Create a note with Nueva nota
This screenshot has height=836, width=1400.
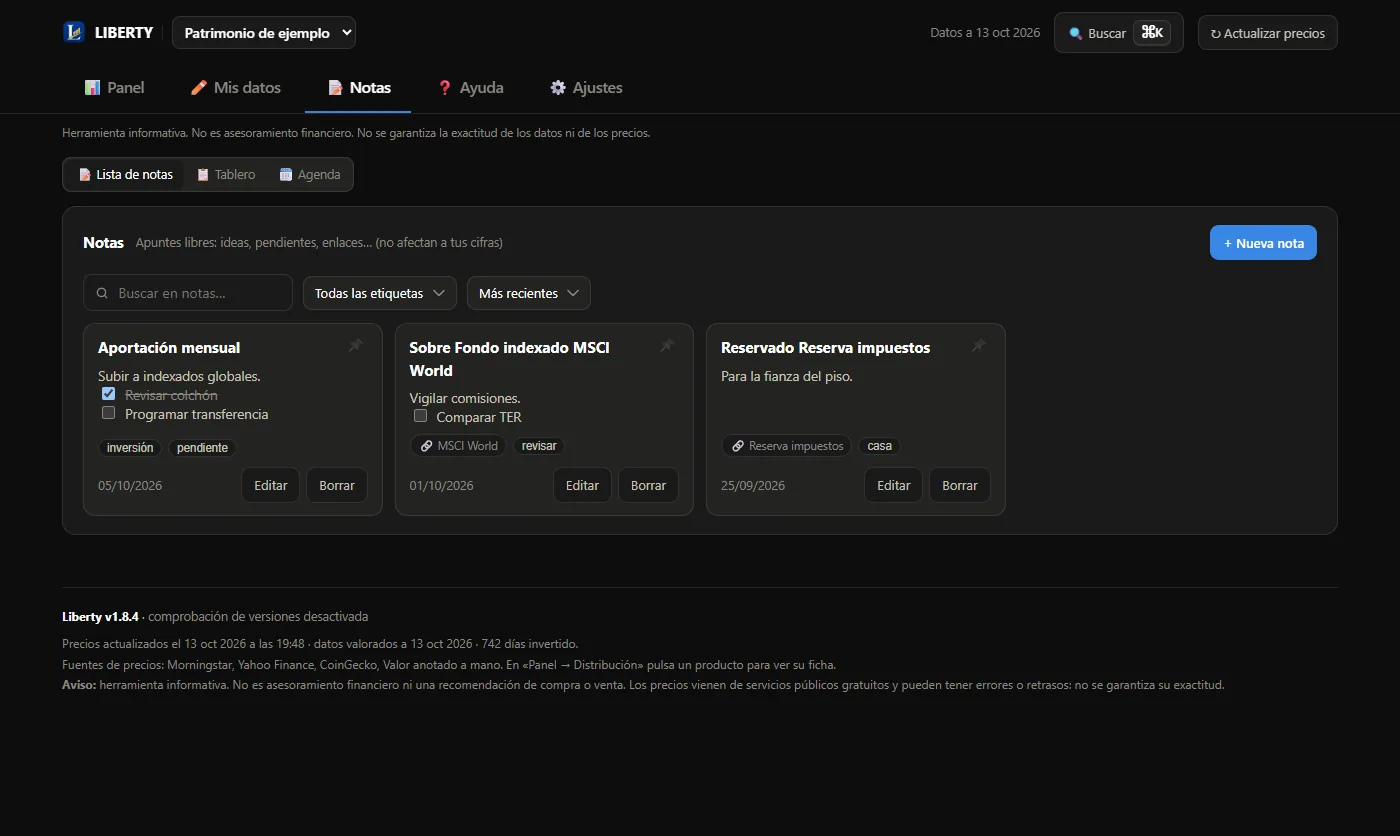click(1263, 243)
